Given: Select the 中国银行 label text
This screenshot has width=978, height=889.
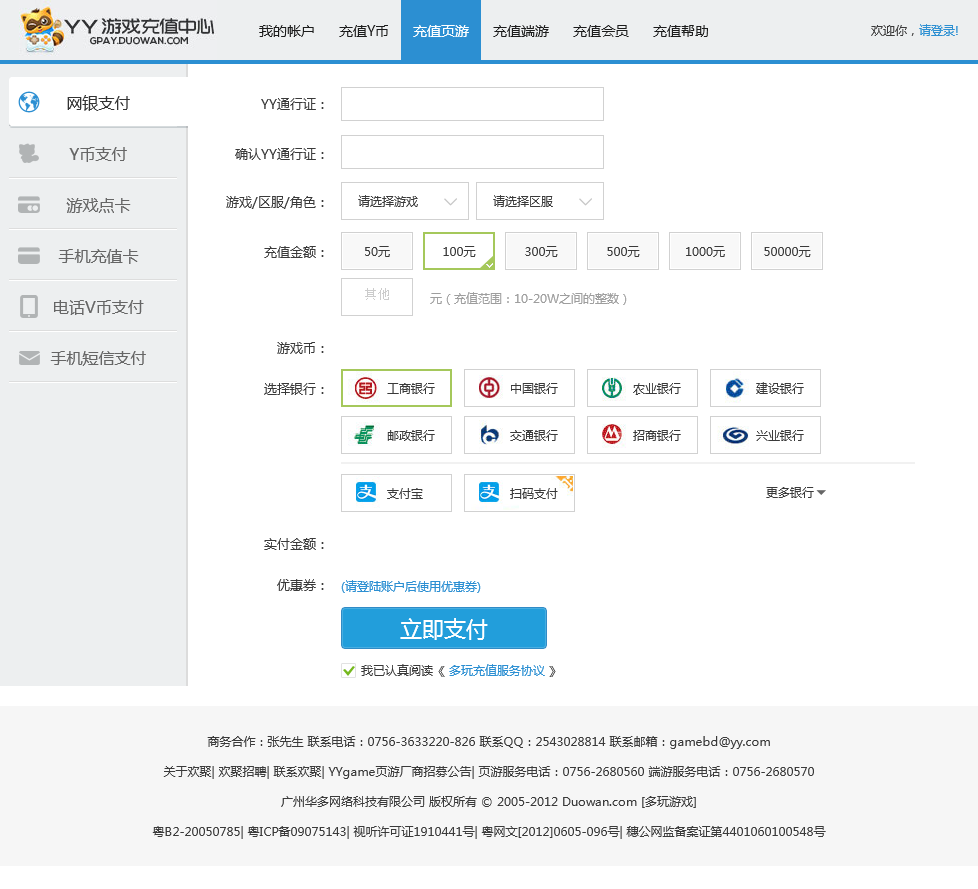Looking at the screenshot, I should coord(534,389).
